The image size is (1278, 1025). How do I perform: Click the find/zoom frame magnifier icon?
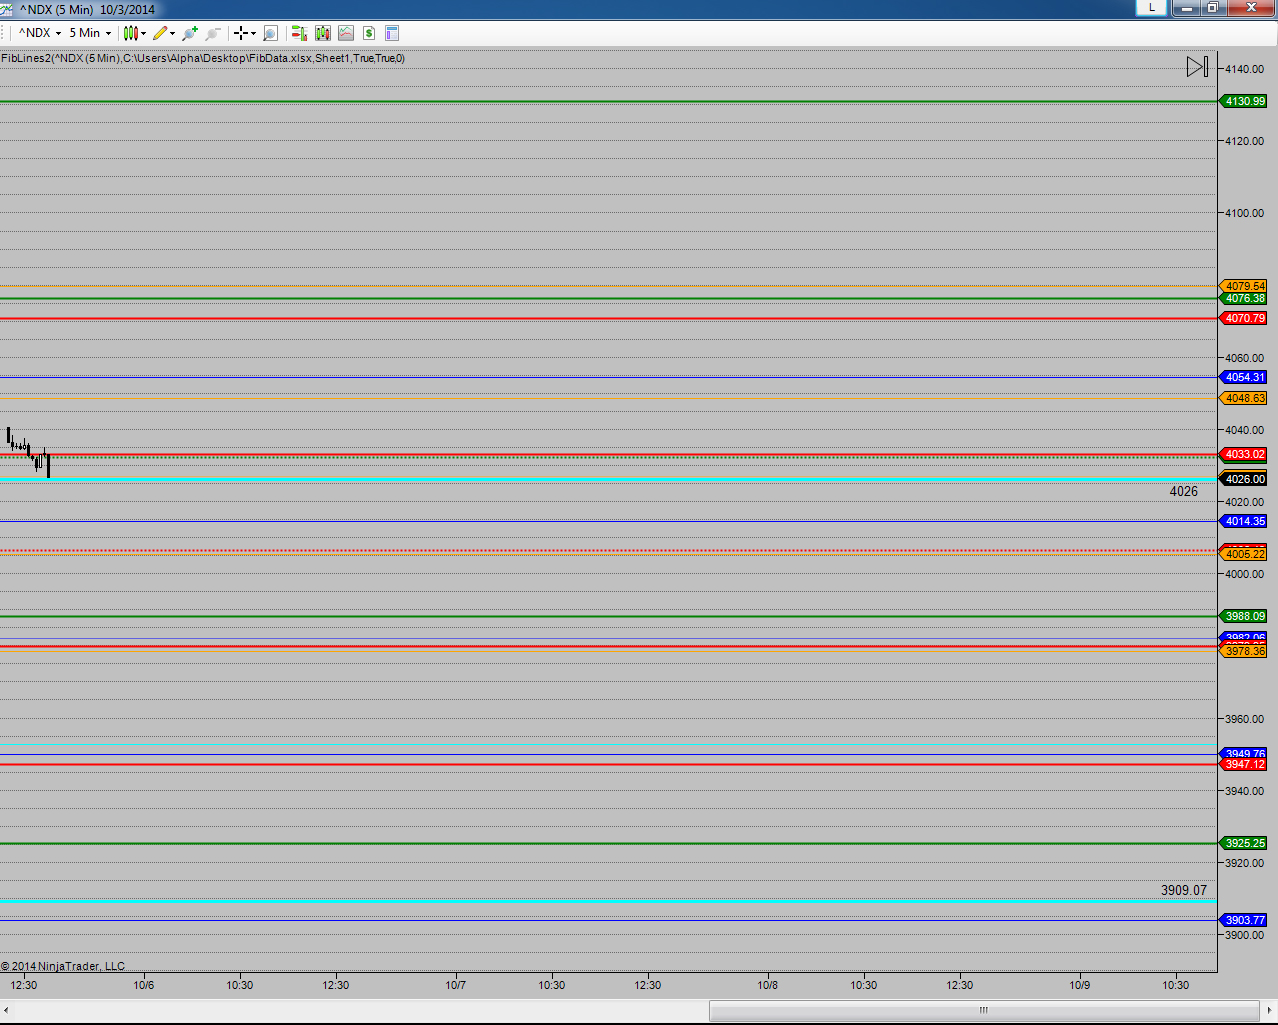click(x=270, y=33)
